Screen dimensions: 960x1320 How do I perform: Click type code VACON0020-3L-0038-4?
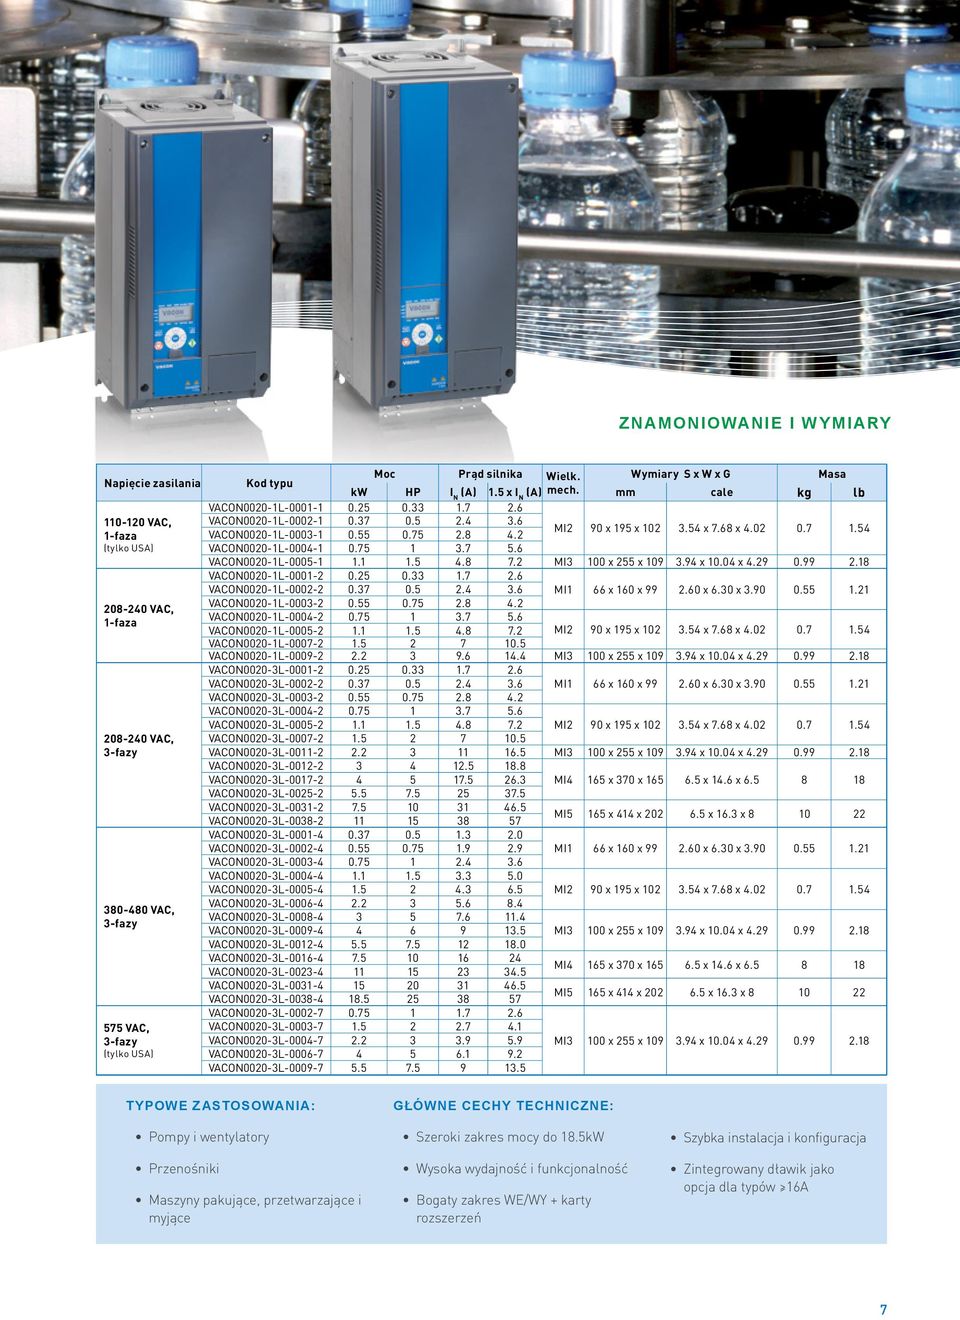(266, 999)
